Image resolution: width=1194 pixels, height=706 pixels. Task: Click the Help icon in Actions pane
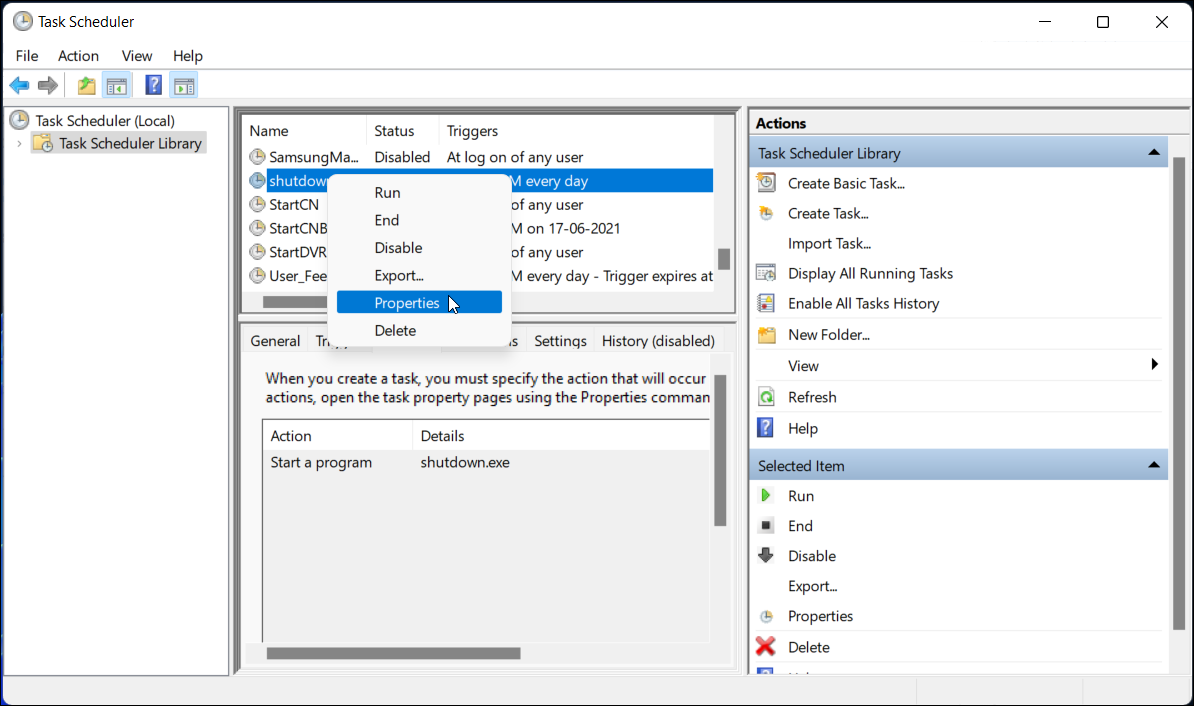tap(766, 427)
